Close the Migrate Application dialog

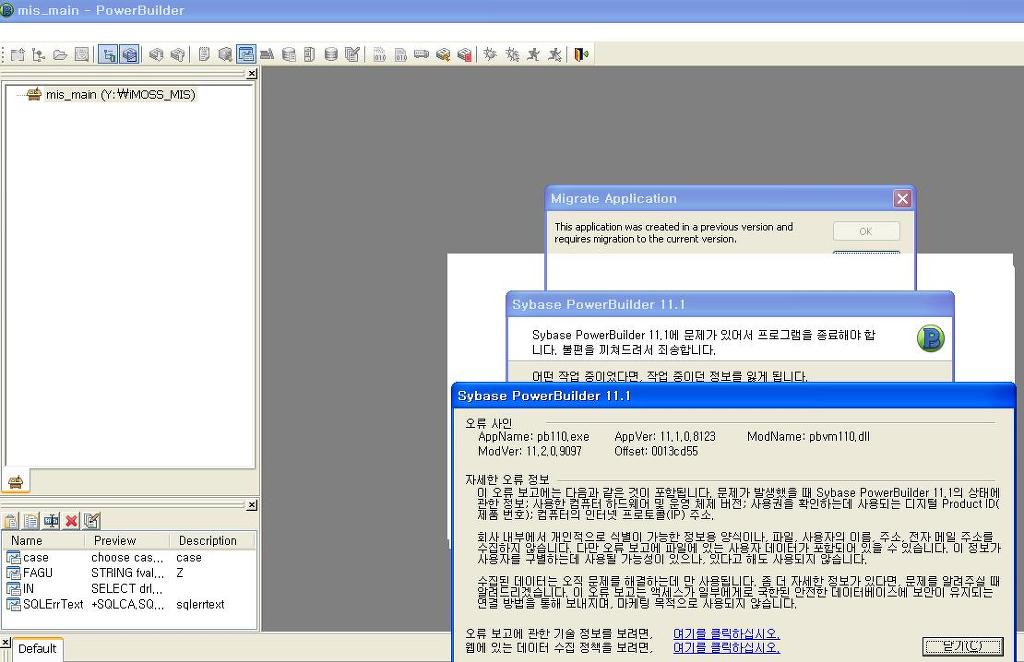point(902,198)
